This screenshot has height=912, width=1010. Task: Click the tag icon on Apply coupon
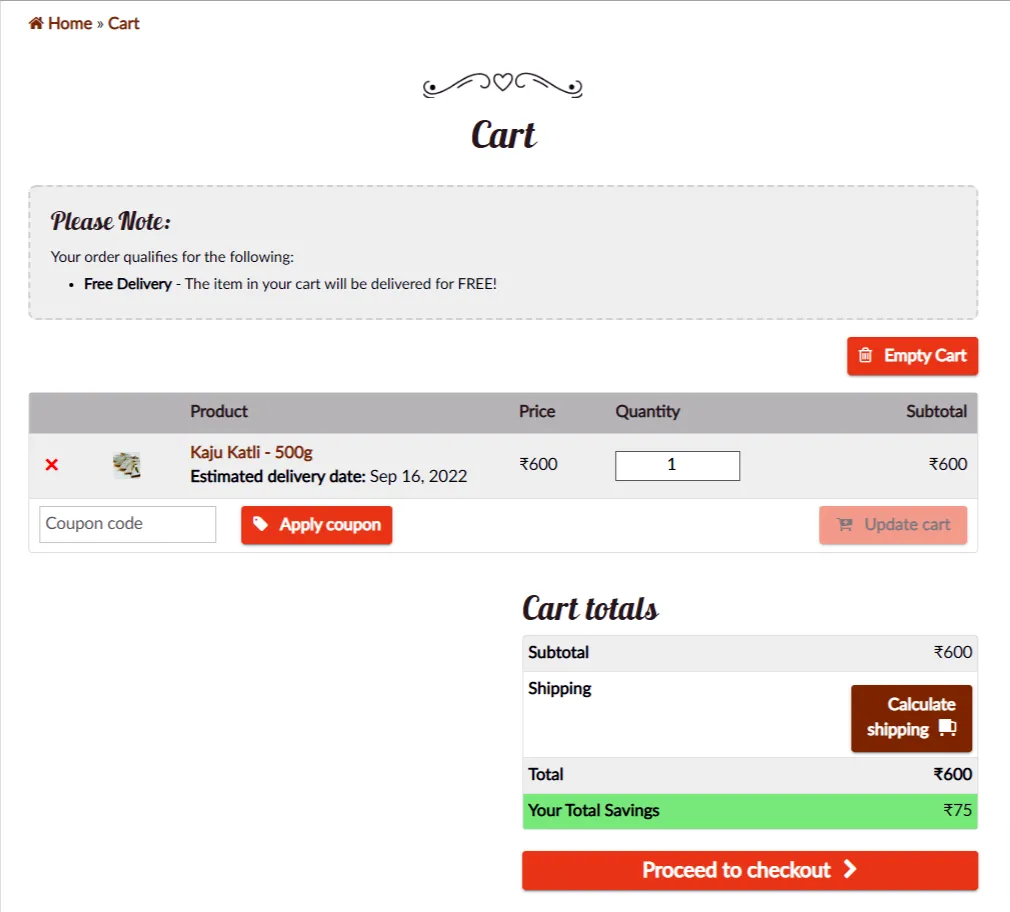tap(261, 525)
